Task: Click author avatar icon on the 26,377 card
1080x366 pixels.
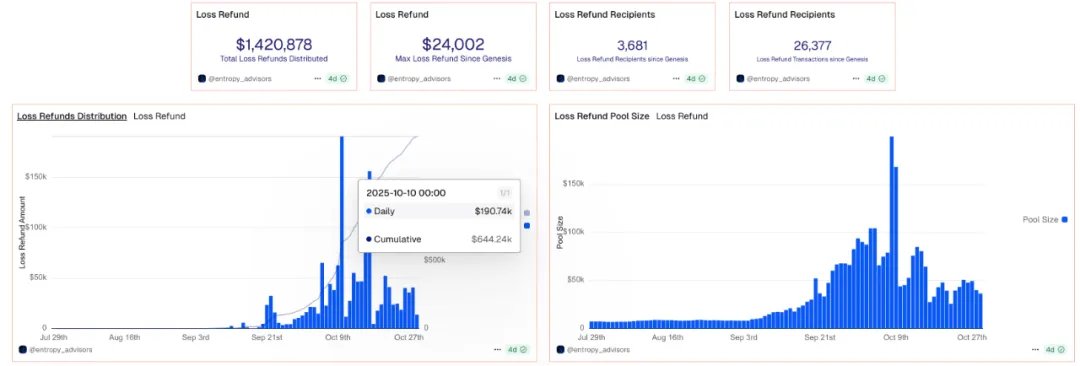Action: tap(740, 79)
